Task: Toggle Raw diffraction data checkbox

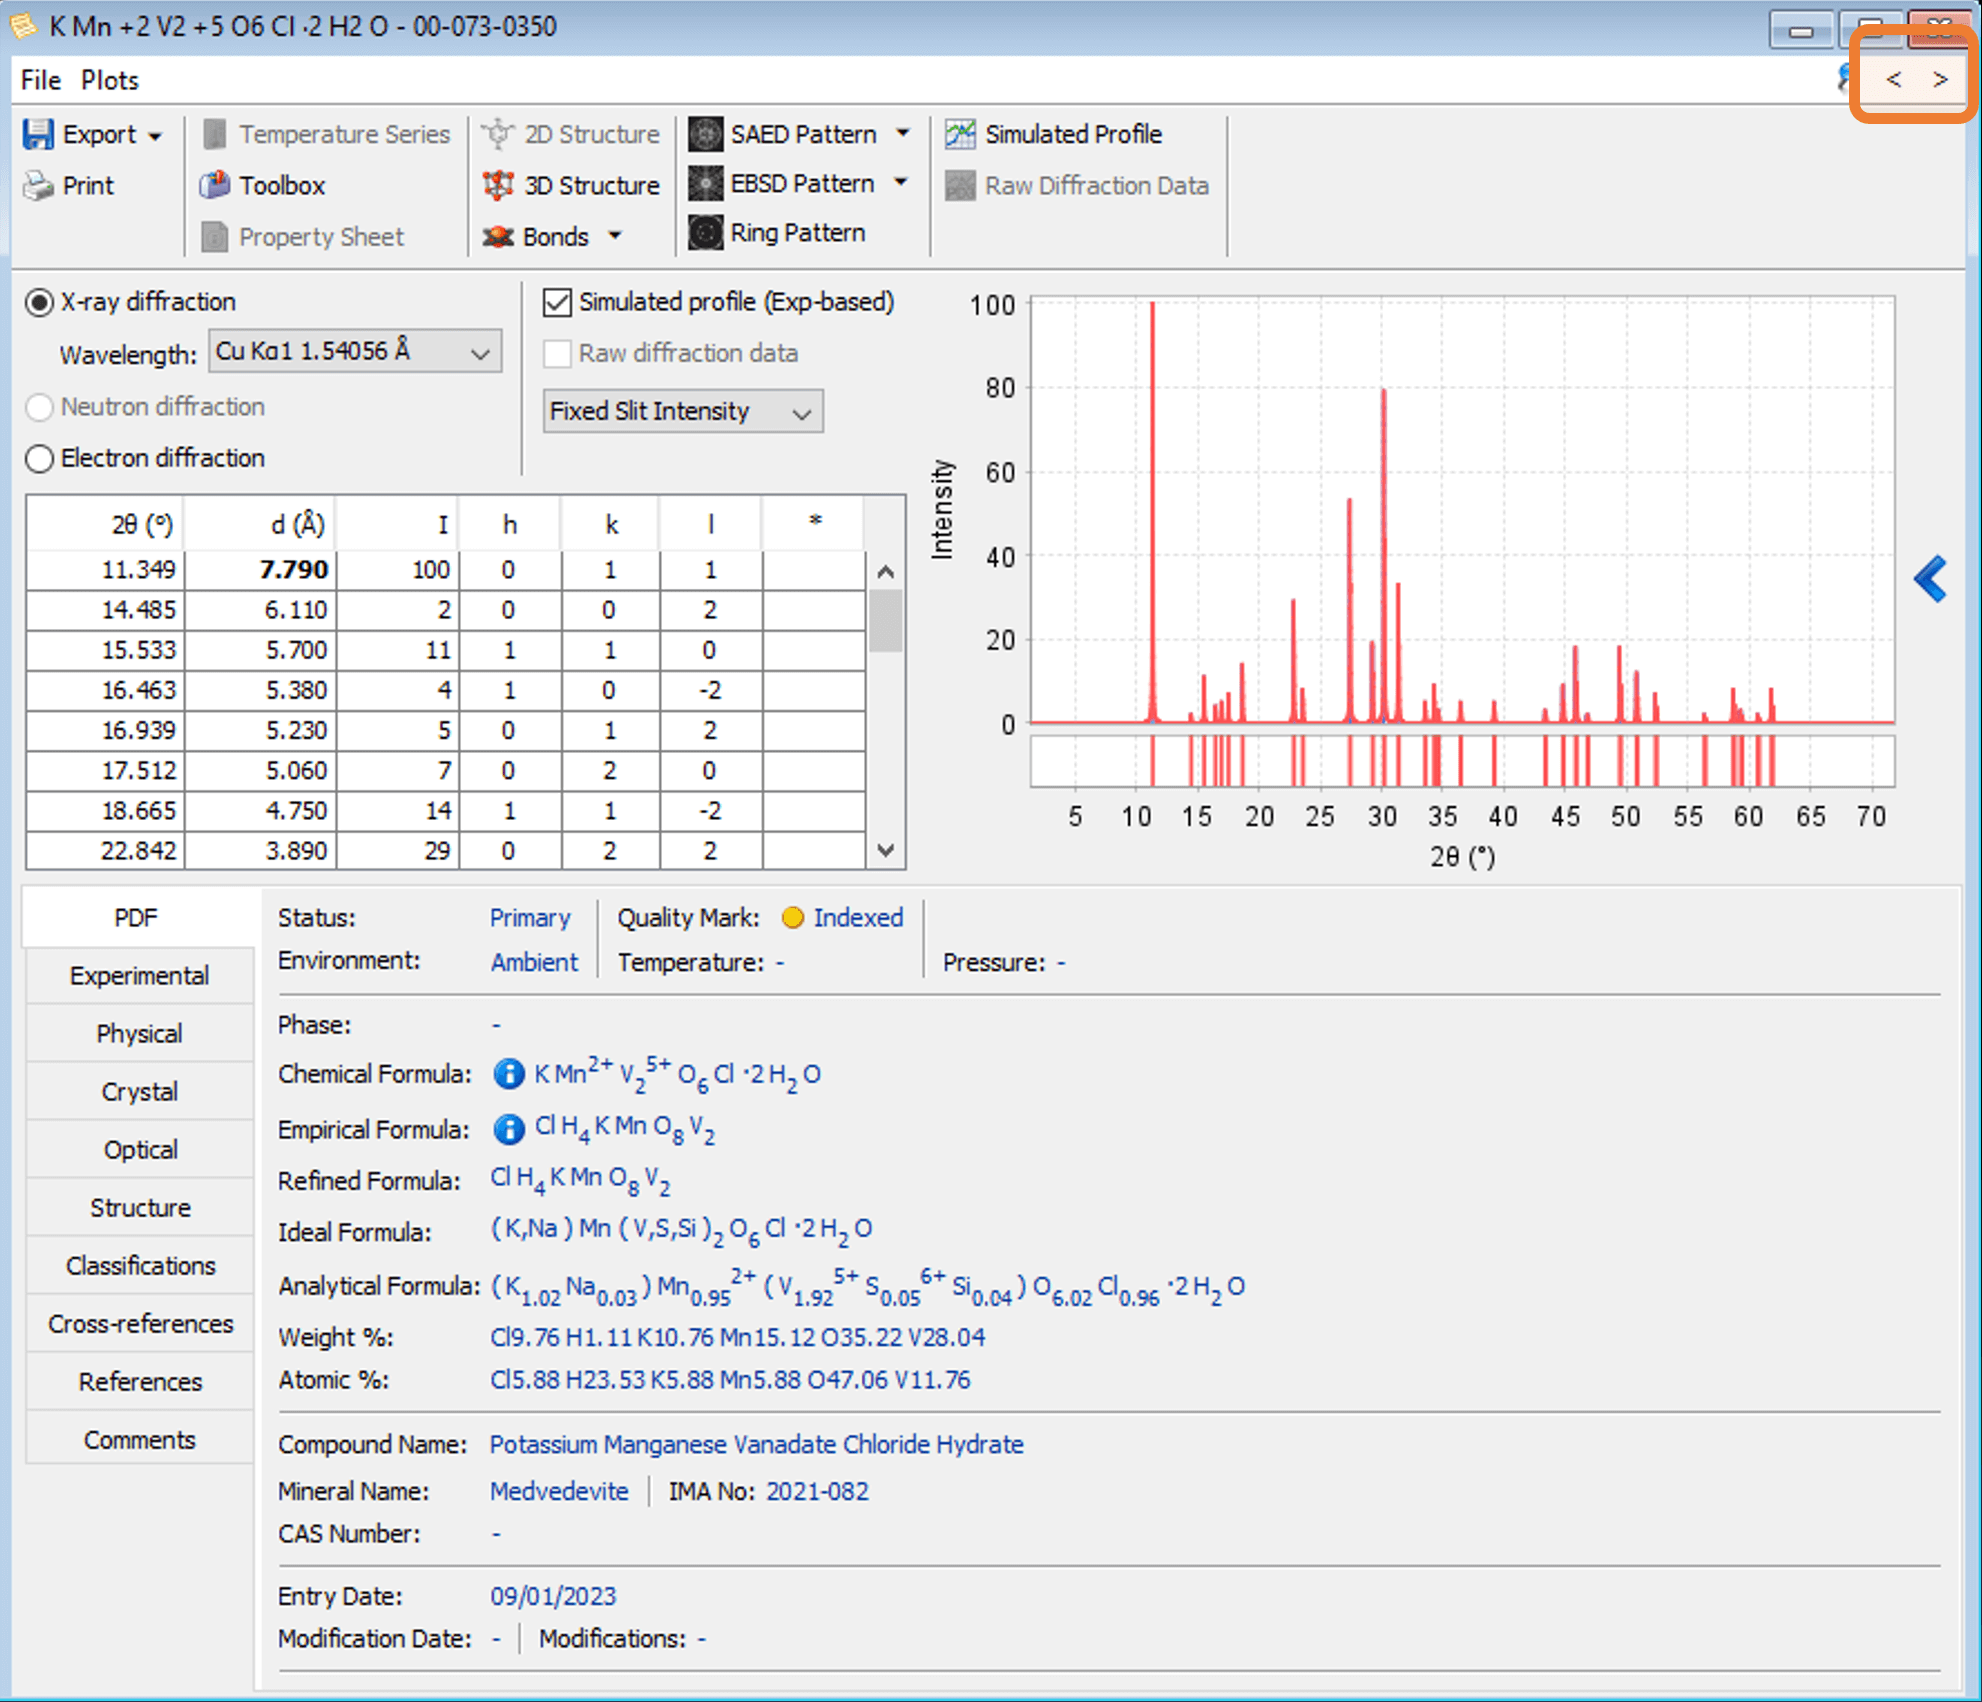Action: pyautogui.click(x=557, y=354)
